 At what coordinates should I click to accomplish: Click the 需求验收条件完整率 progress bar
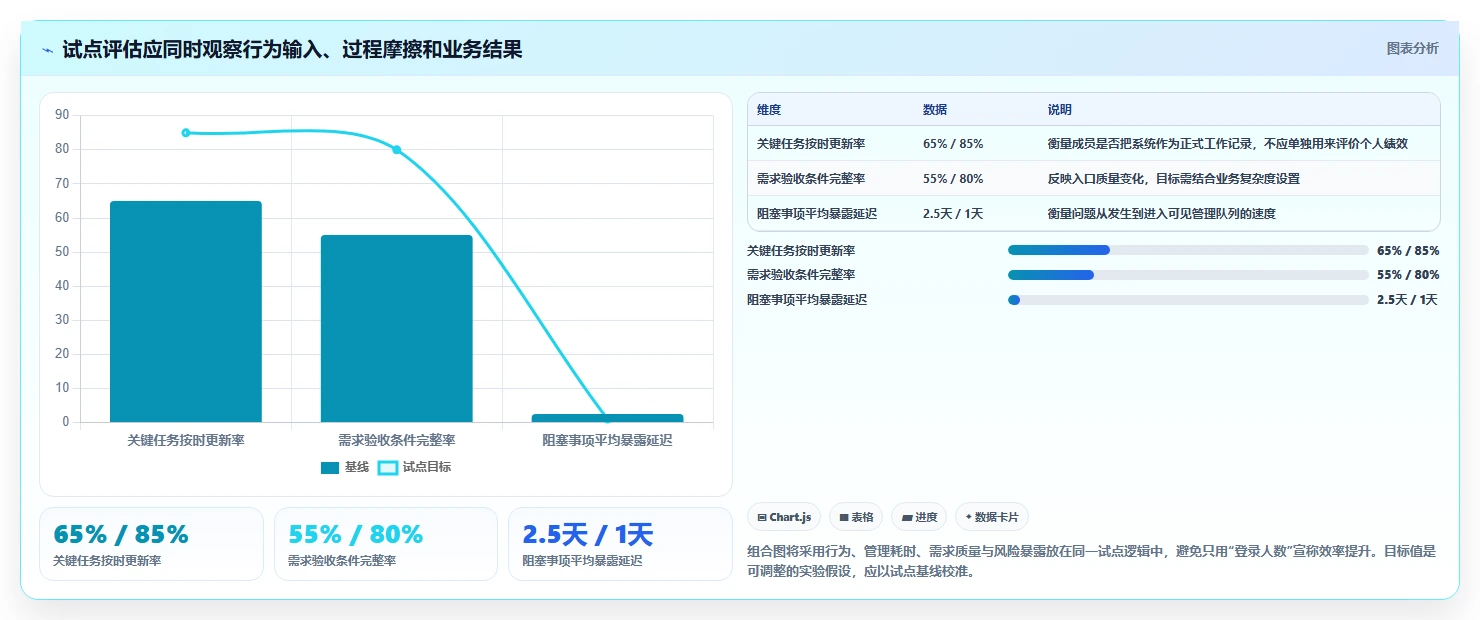click(x=1188, y=275)
